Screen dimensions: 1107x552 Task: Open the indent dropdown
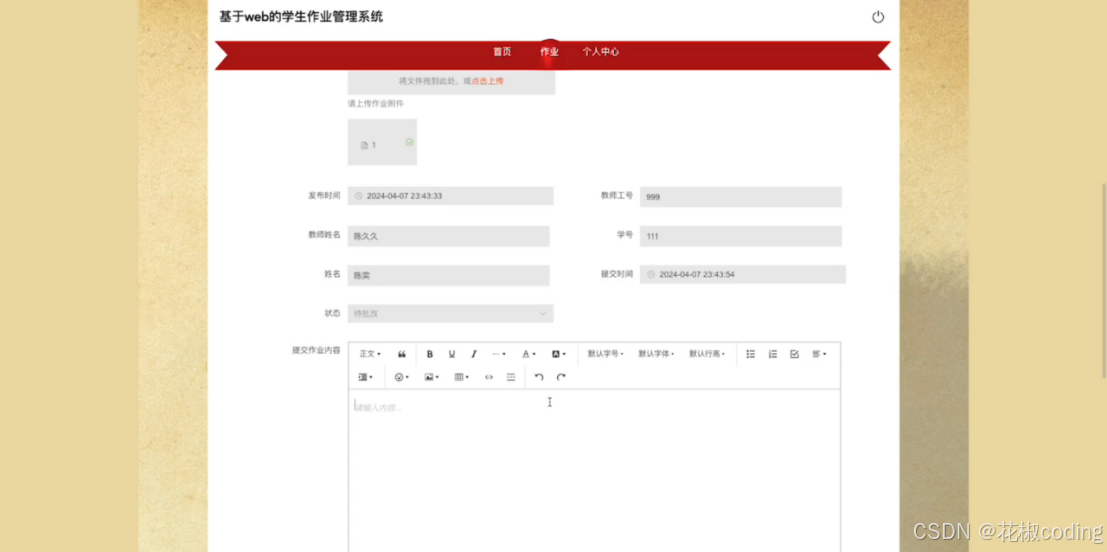click(366, 378)
